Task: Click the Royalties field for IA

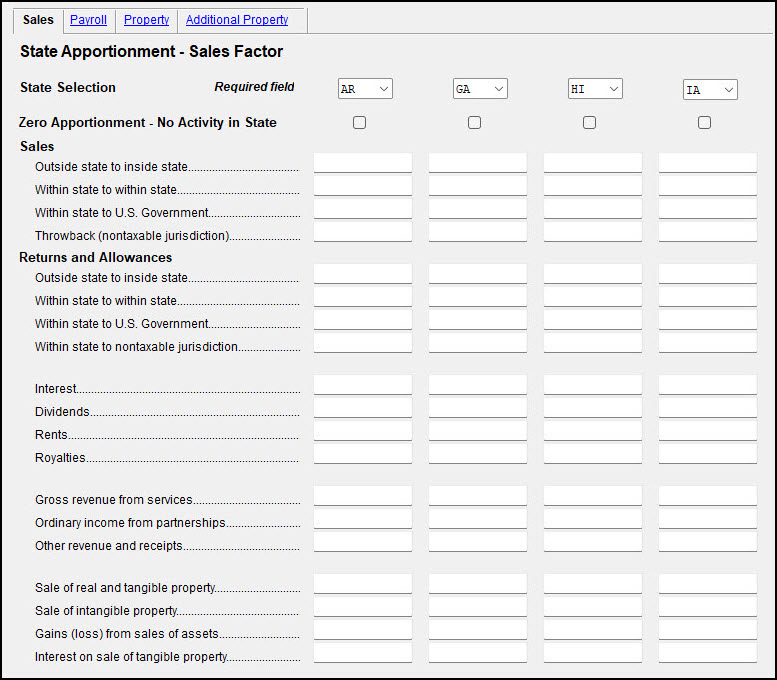Action: [708, 453]
